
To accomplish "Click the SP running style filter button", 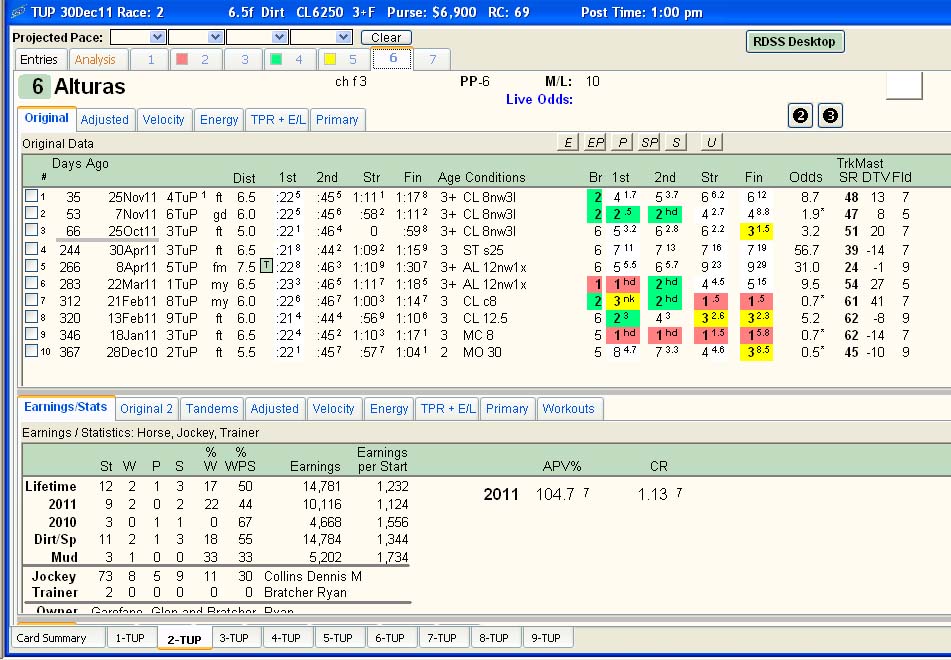I will [x=649, y=143].
